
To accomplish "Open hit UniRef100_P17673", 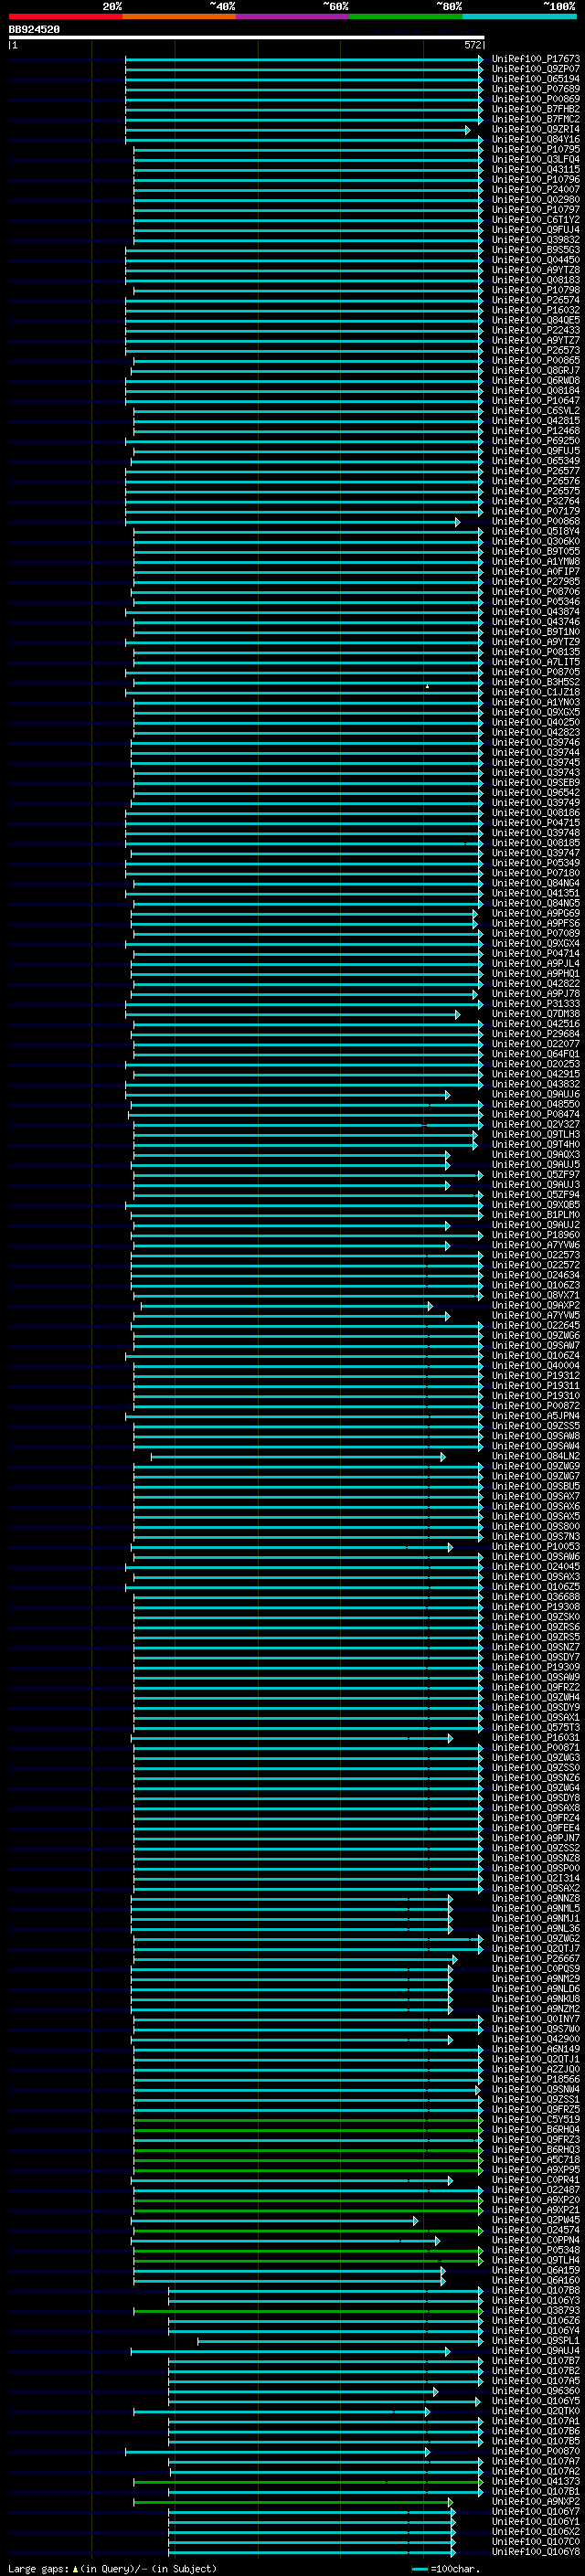I will (x=536, y=59).
